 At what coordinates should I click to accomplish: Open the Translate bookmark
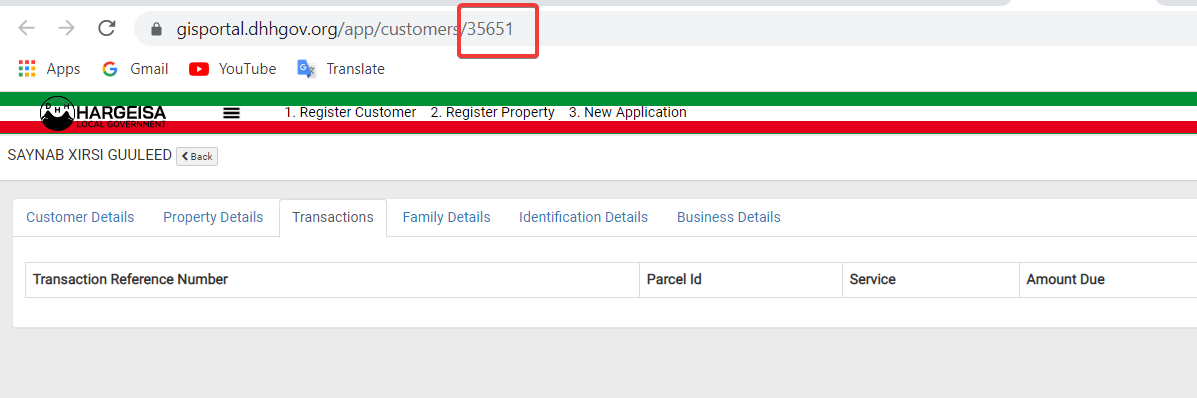(x=340, y=69)
